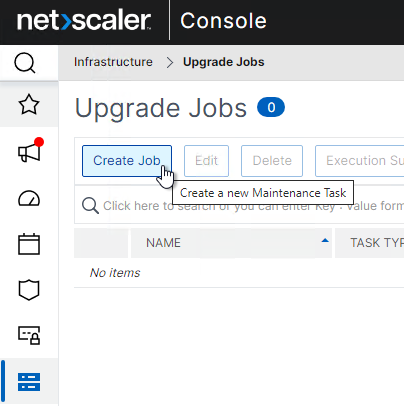Click the Delete button
Screen dimensions: 404x406
[272, 161]
